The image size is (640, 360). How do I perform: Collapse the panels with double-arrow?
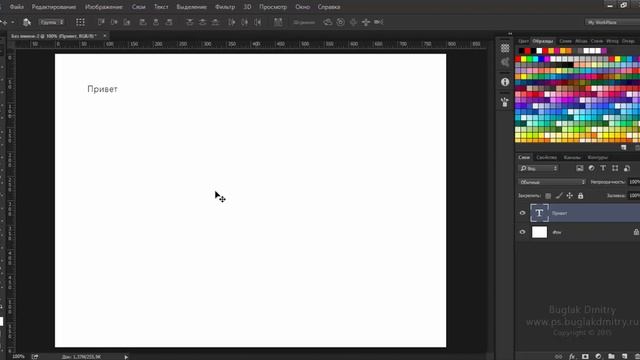click(510, 33)
